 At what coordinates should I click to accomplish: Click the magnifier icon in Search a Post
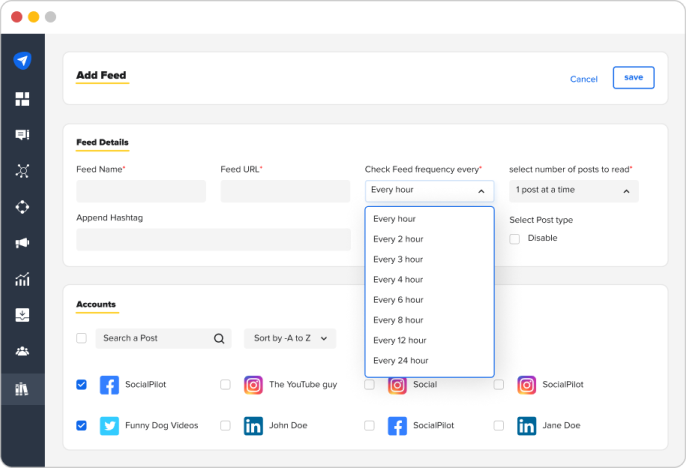(x=219, y=339)
